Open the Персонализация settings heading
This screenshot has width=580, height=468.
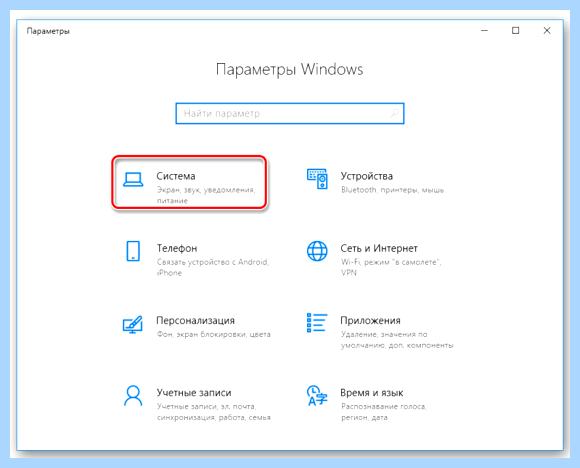(x=195, y=320)
